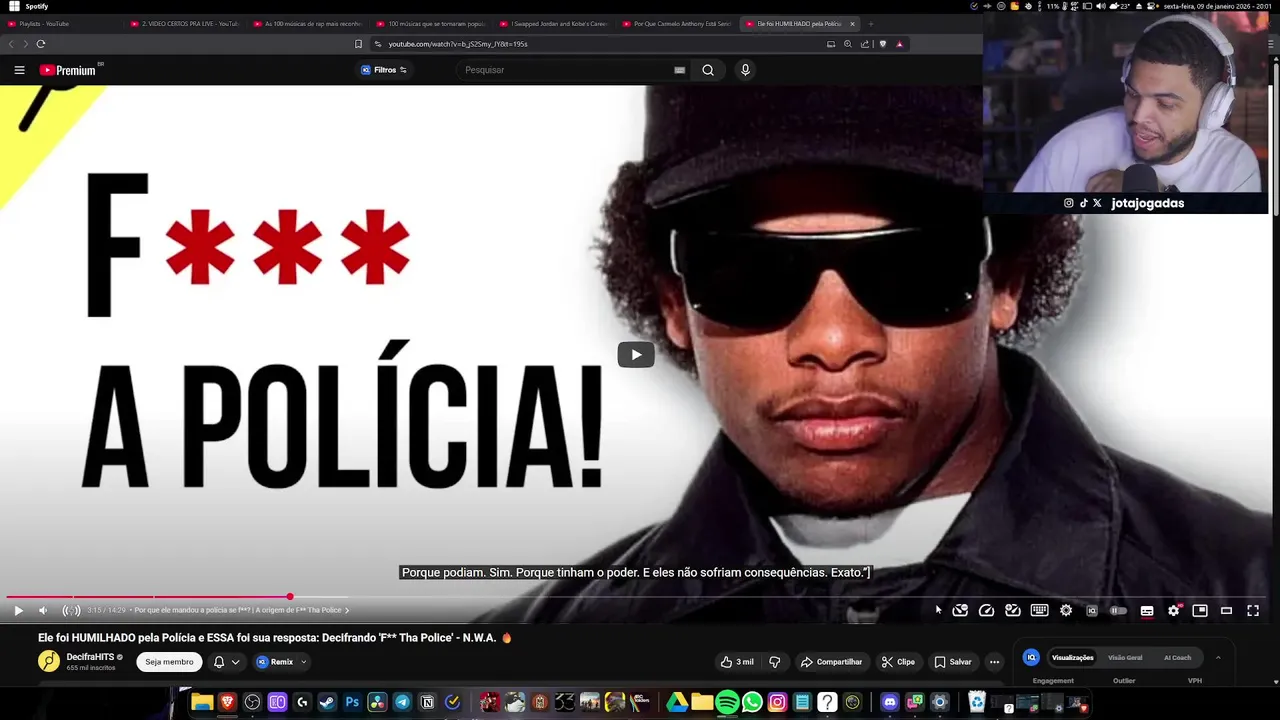Open player settings gear with HD badge

[1174, 610]
